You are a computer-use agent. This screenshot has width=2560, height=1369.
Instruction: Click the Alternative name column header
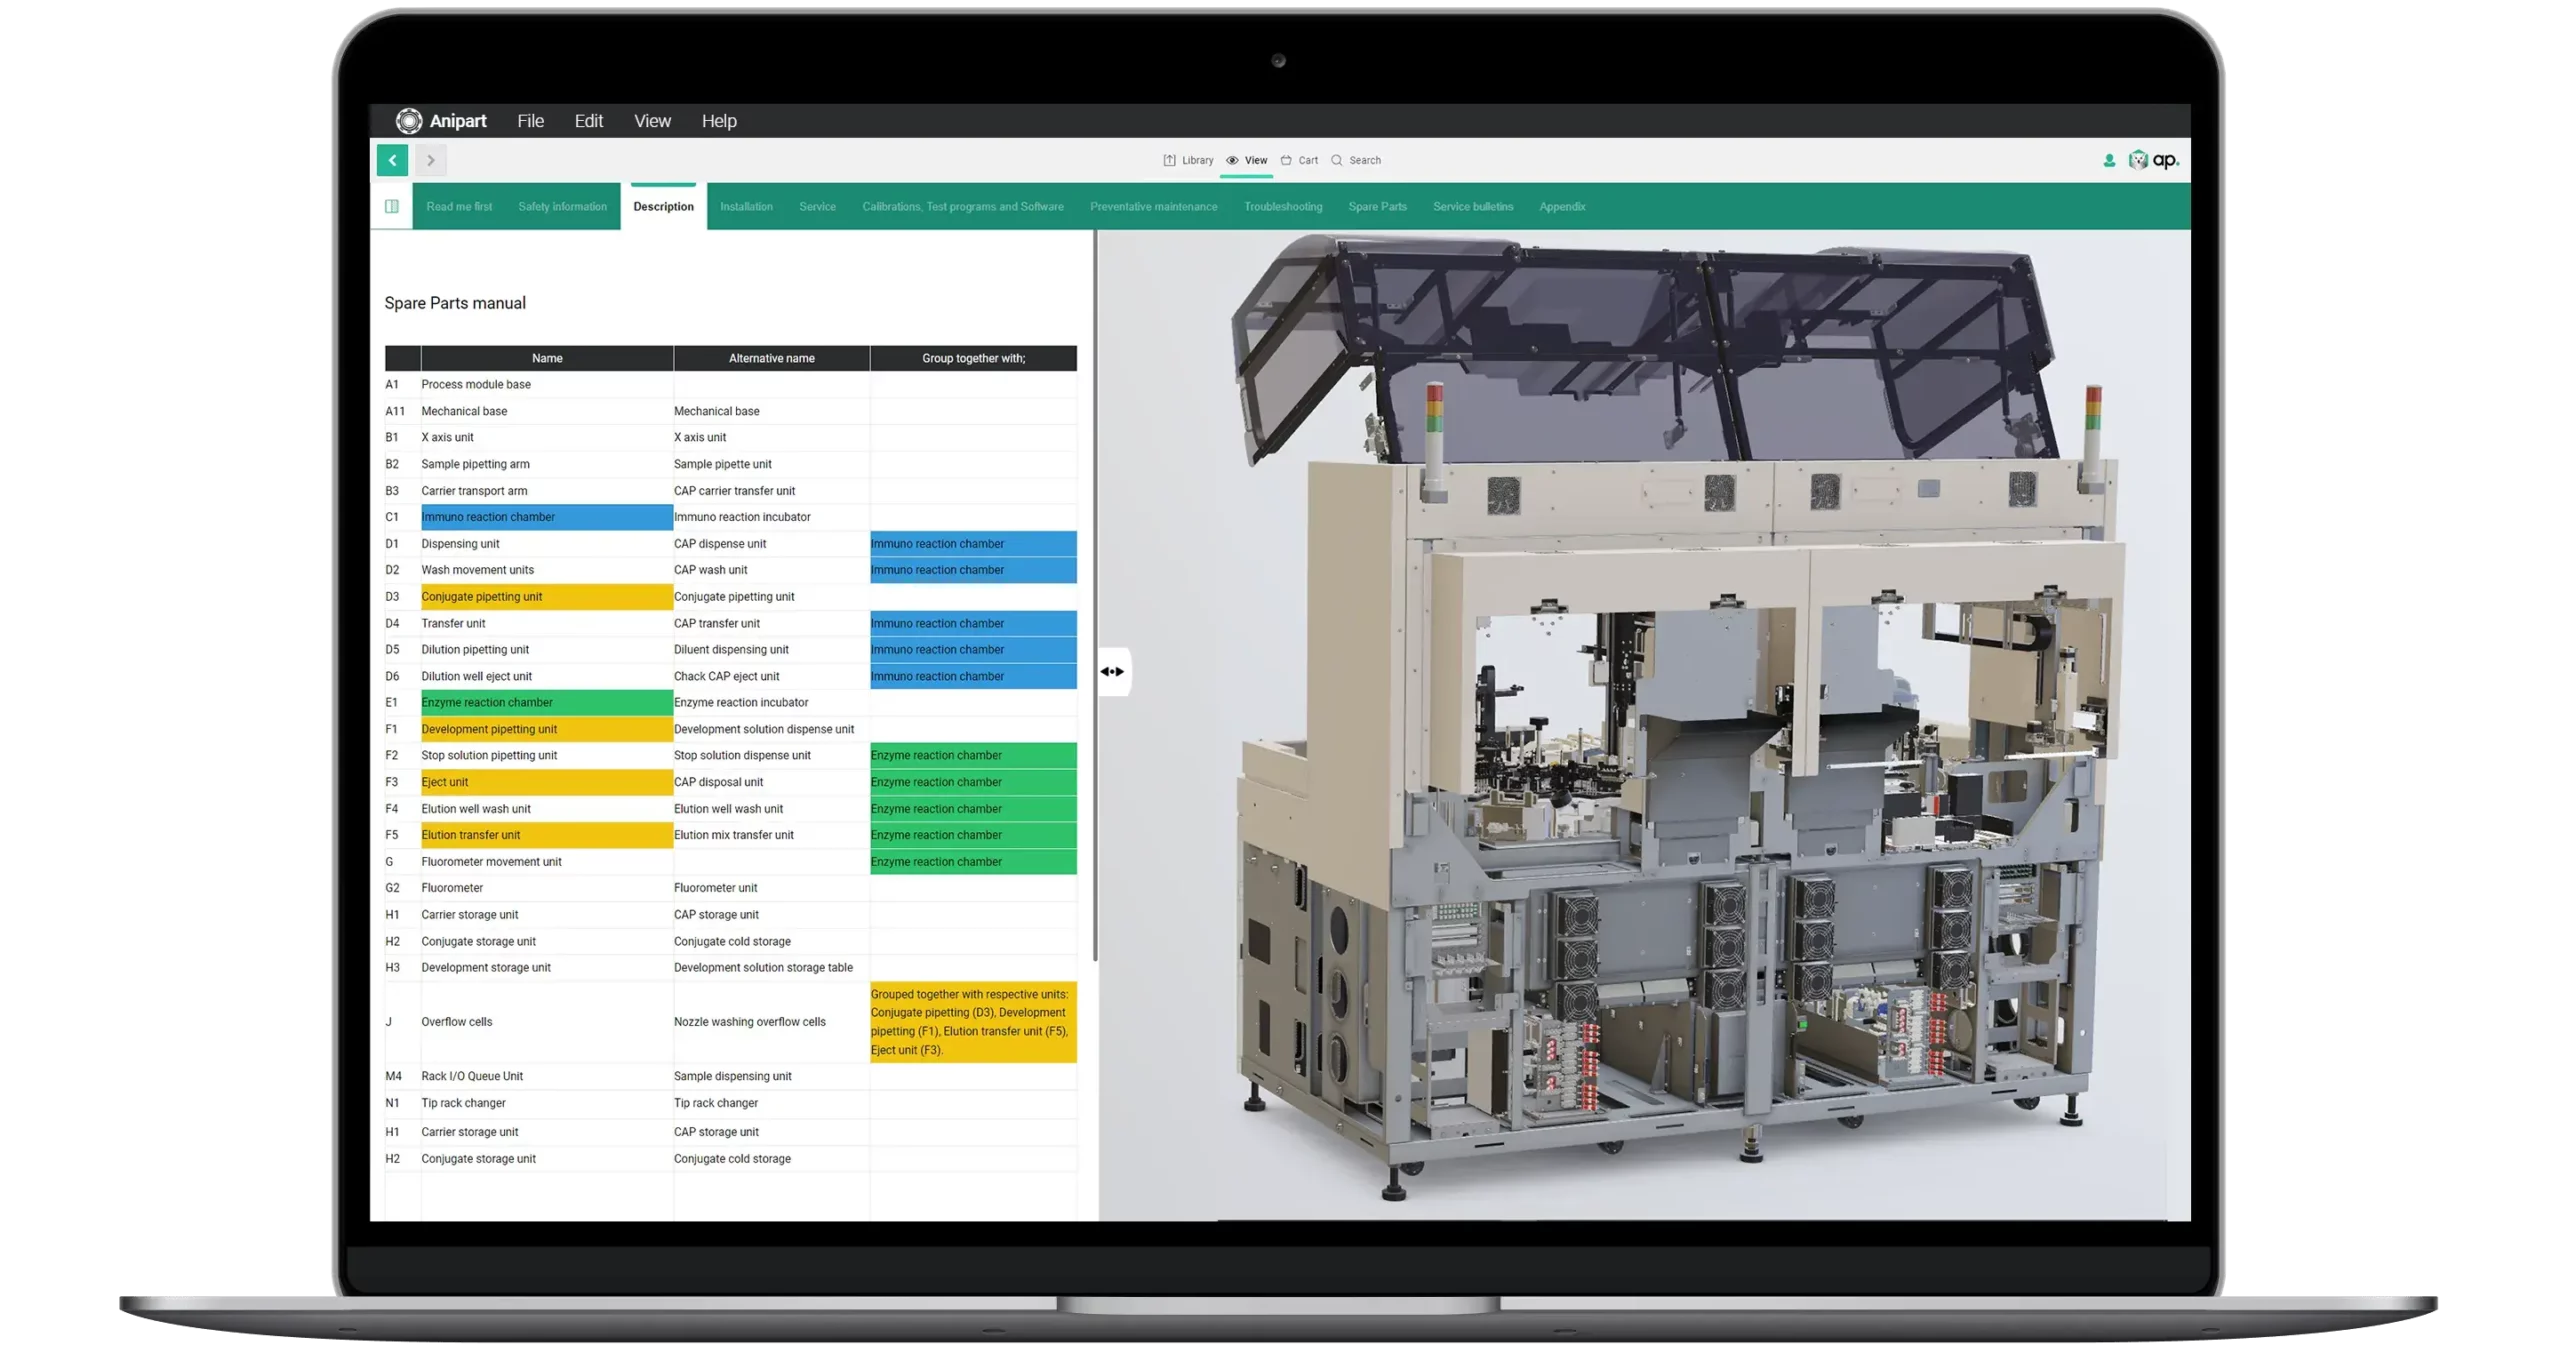pos(771,358)
